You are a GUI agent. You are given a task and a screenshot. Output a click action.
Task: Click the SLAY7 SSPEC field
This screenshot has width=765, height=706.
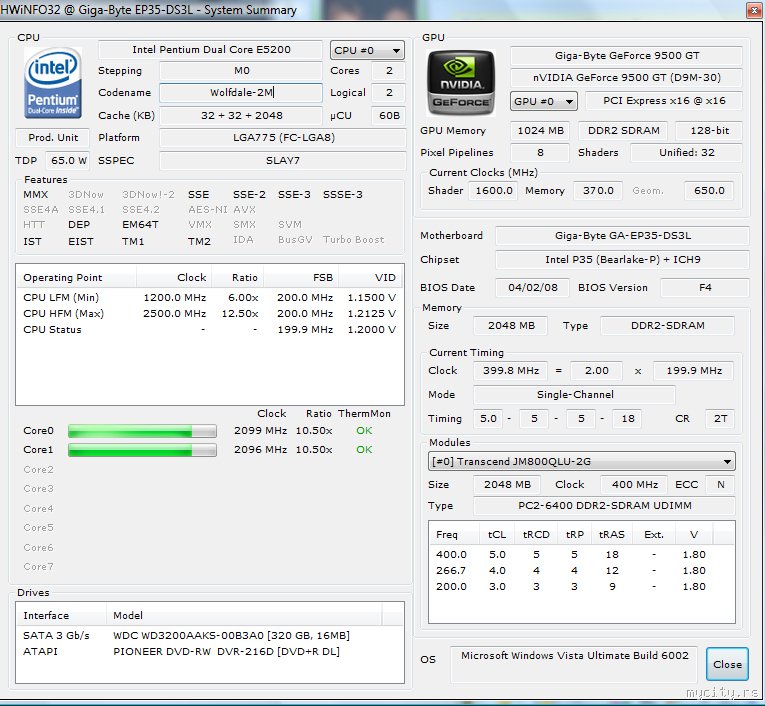tap(282, 161)
